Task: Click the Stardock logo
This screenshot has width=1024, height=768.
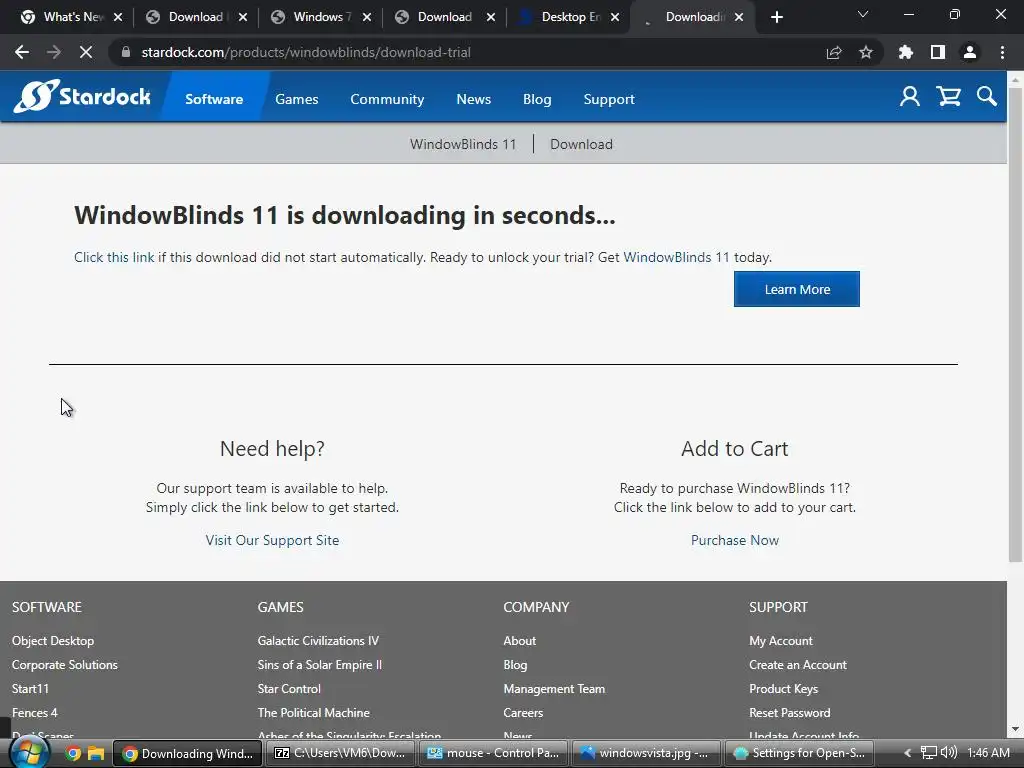Action: (x=82, y=97)
